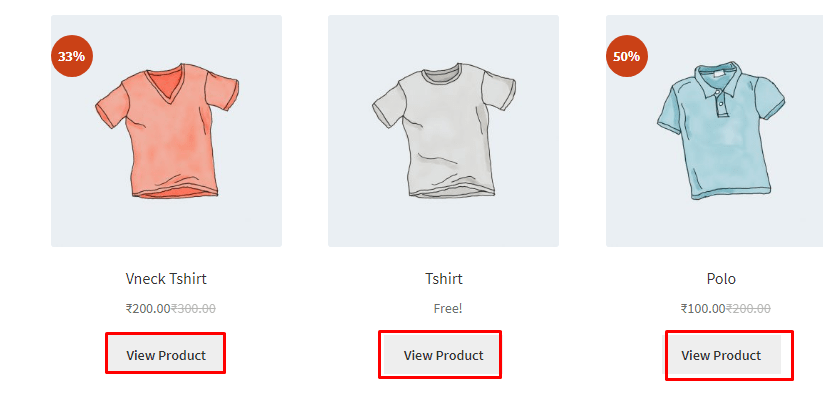Click the struck-through ₹200.00 Polo price
Image resolution: width=823 pixels, height=398 pixels.
(x=748, y=308)
